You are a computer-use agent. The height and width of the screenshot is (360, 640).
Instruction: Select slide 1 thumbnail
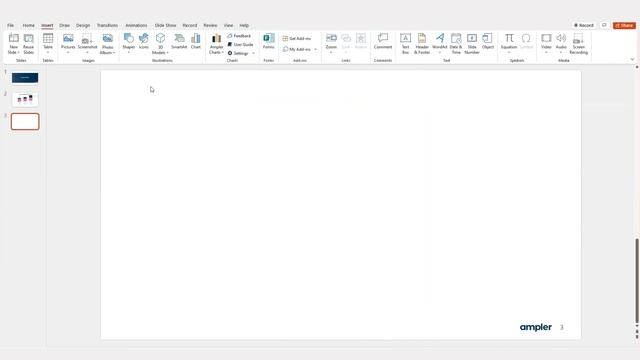pyautogui.click(x=25, y=78)
